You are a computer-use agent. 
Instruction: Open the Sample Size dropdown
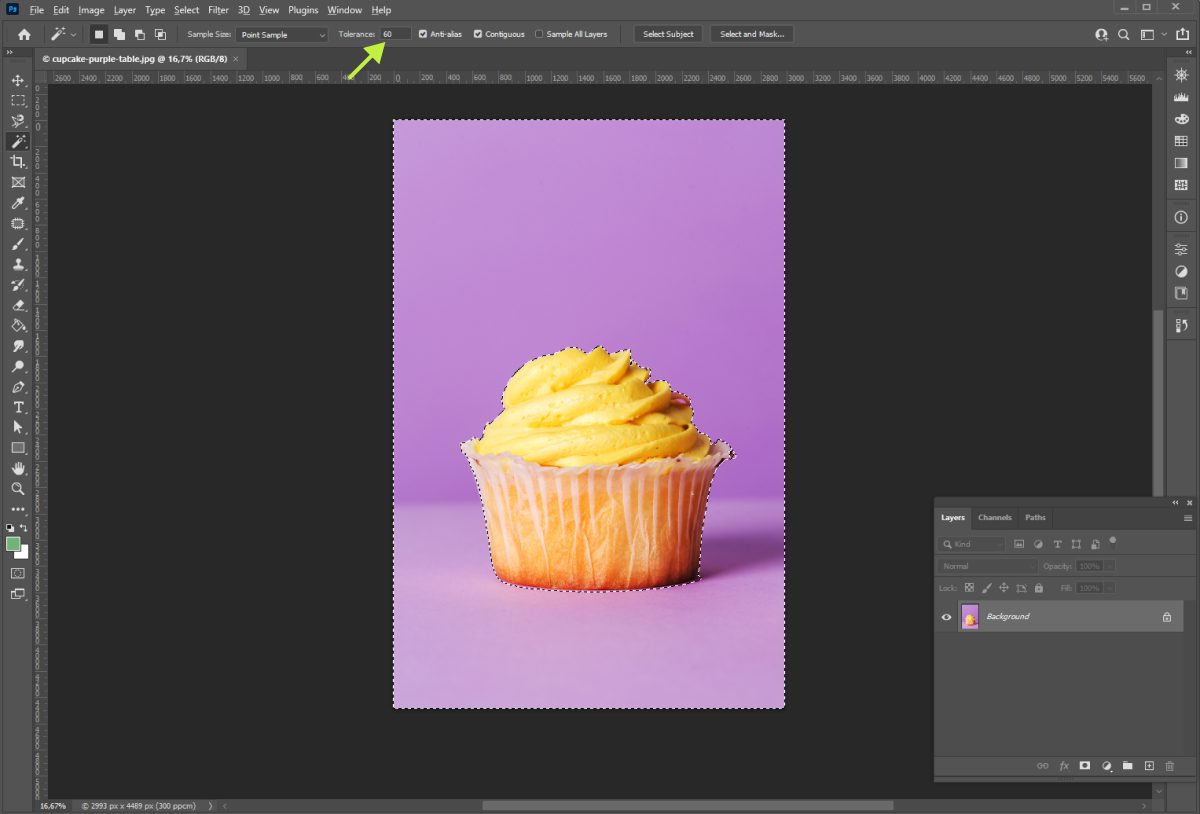282,34
